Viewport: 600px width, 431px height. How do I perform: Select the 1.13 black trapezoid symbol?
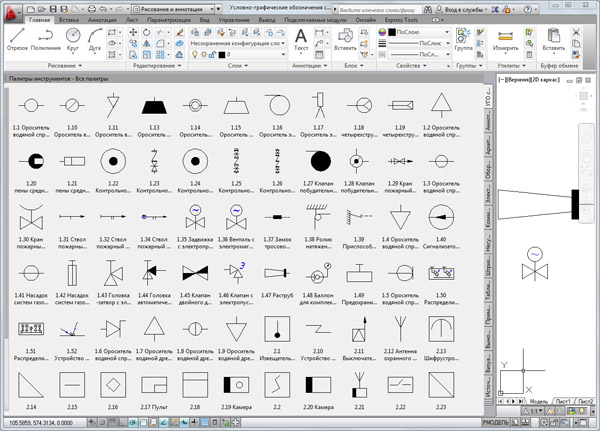pyautogui.click(x=155, y=105)
